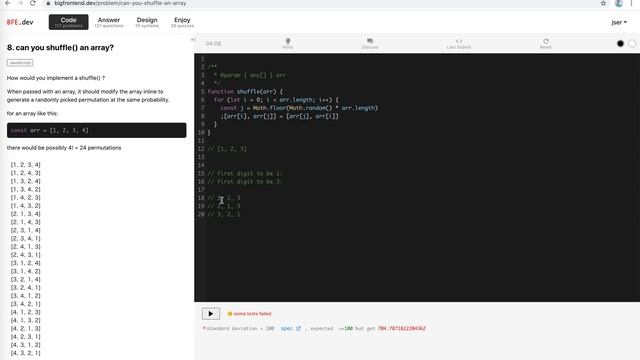Click the '// [1, 2, 3]' comment on line 12
640x360 pixels.
pyautogui.click(x=227, y=149)
